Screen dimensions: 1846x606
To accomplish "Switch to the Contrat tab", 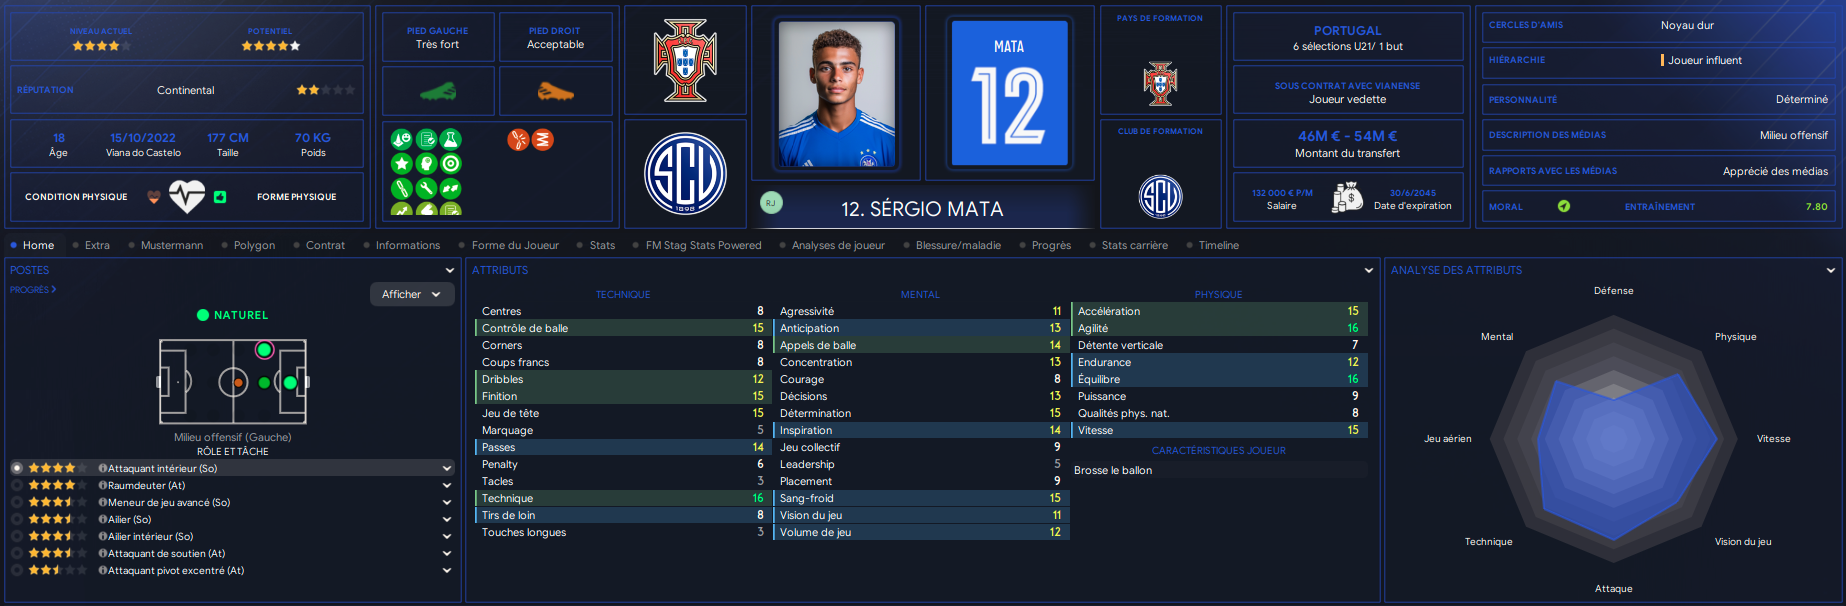I will click(325, 245).
